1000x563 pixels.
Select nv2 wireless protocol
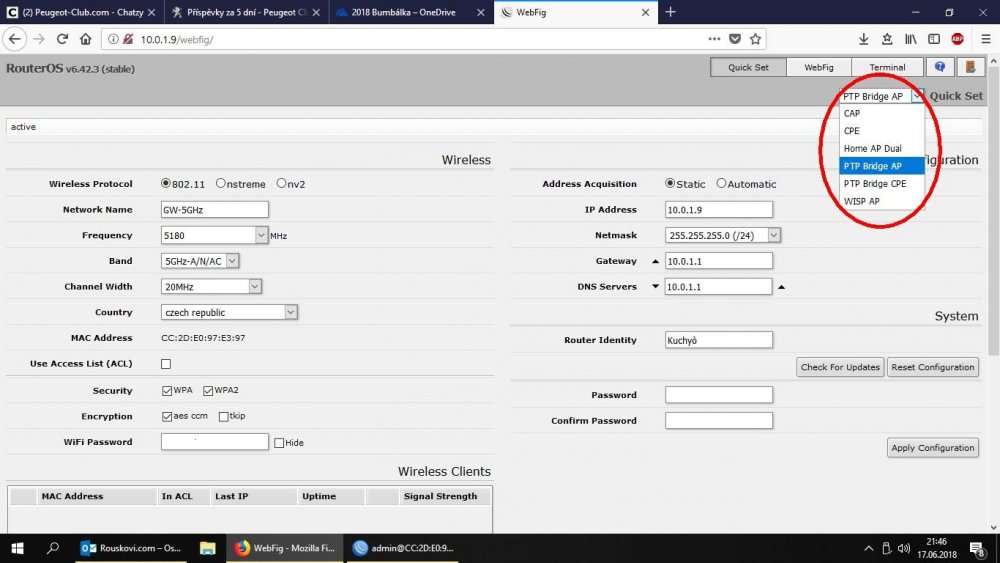281,183
